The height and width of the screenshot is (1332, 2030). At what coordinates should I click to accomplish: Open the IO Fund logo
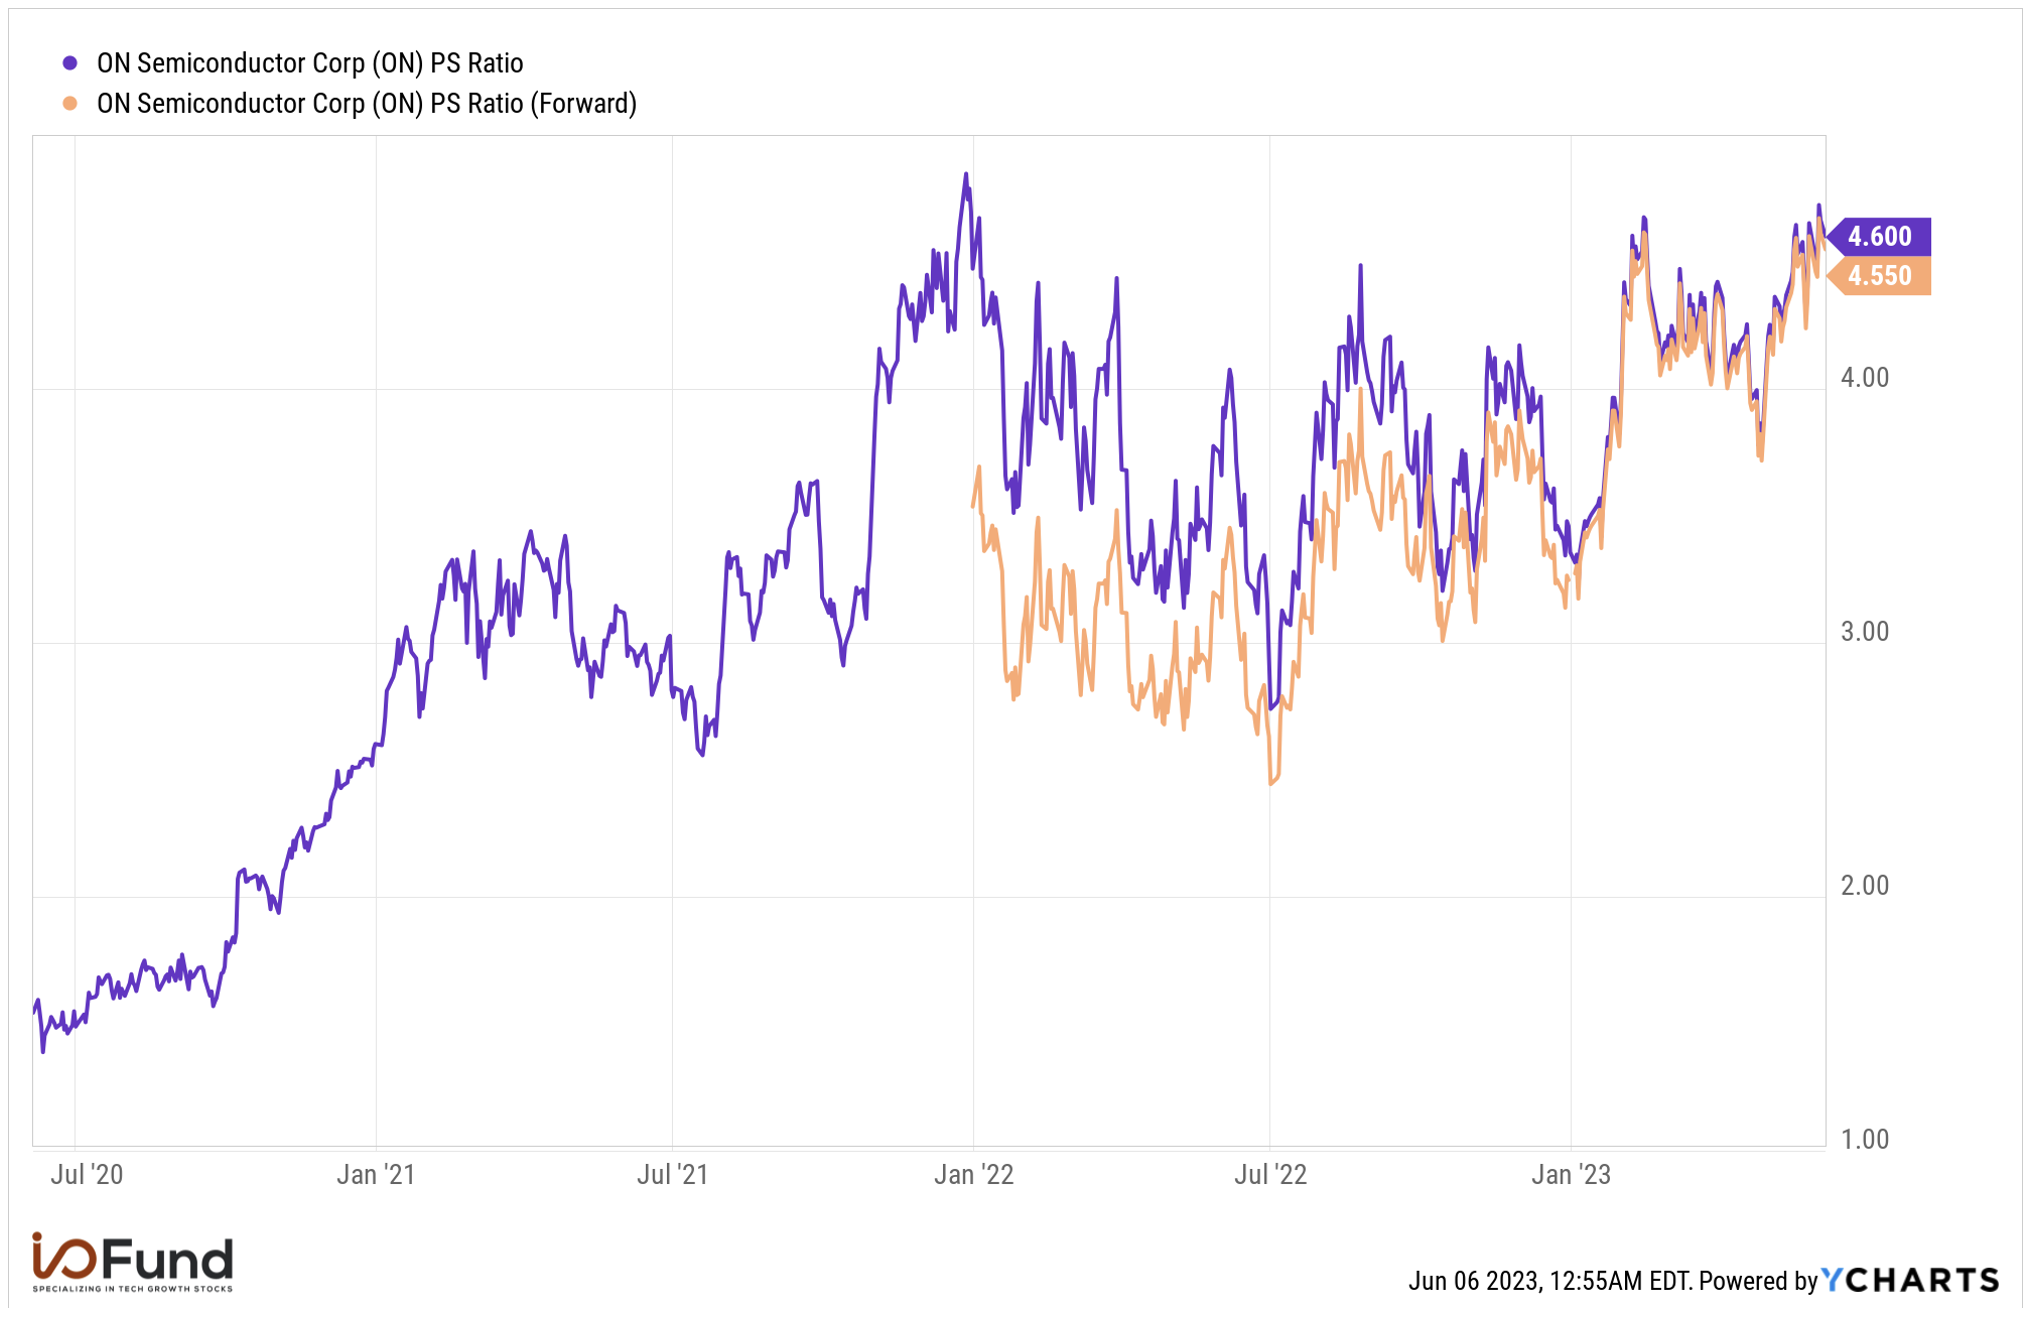[132, 1262]
